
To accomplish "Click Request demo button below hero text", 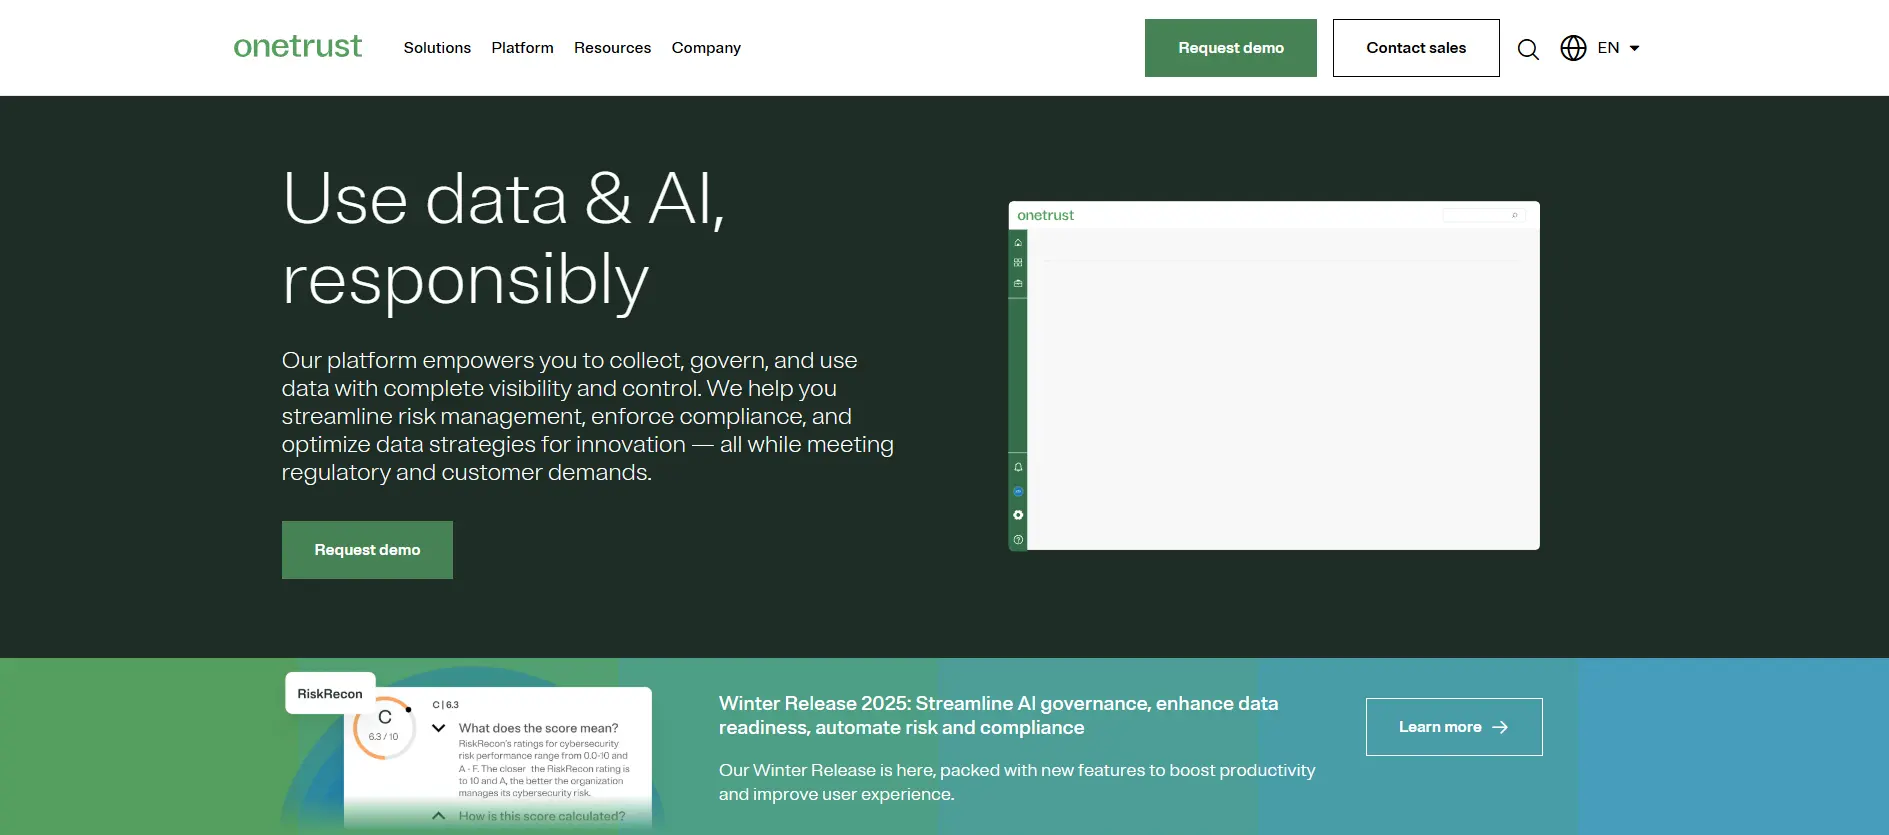I will tap(367, 550).
